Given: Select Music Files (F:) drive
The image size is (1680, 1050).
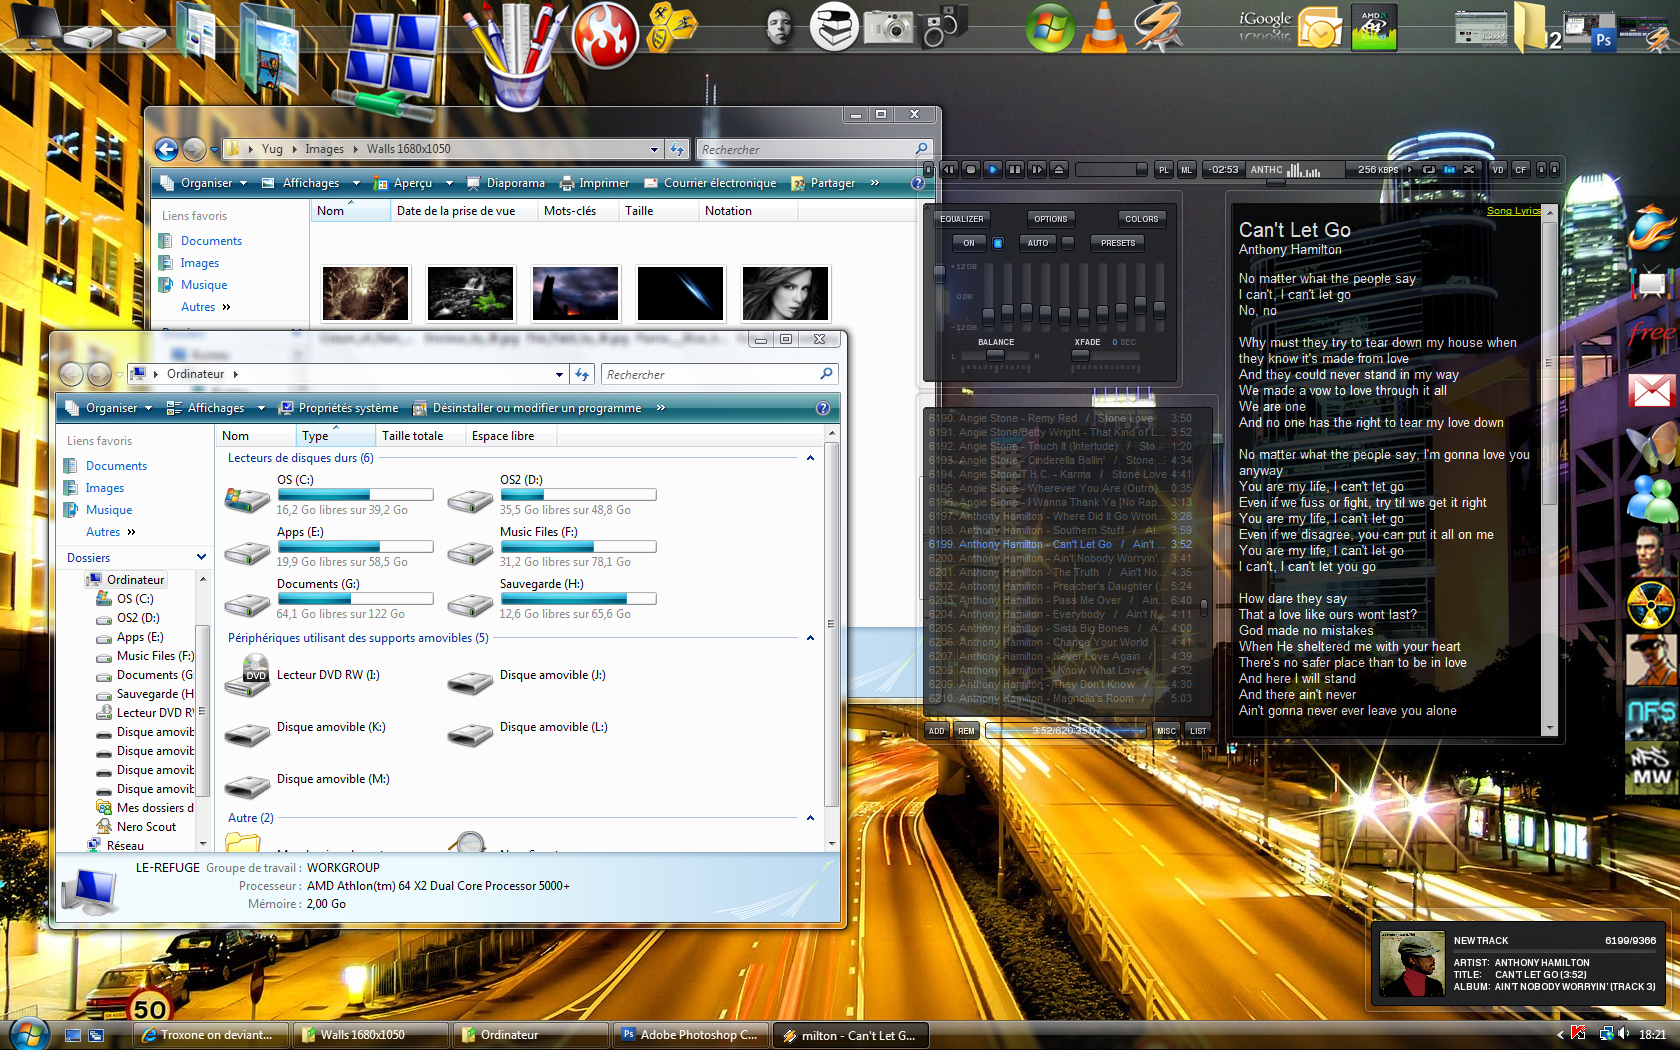Looking at the screenshot, I should [x=552, y=547].
